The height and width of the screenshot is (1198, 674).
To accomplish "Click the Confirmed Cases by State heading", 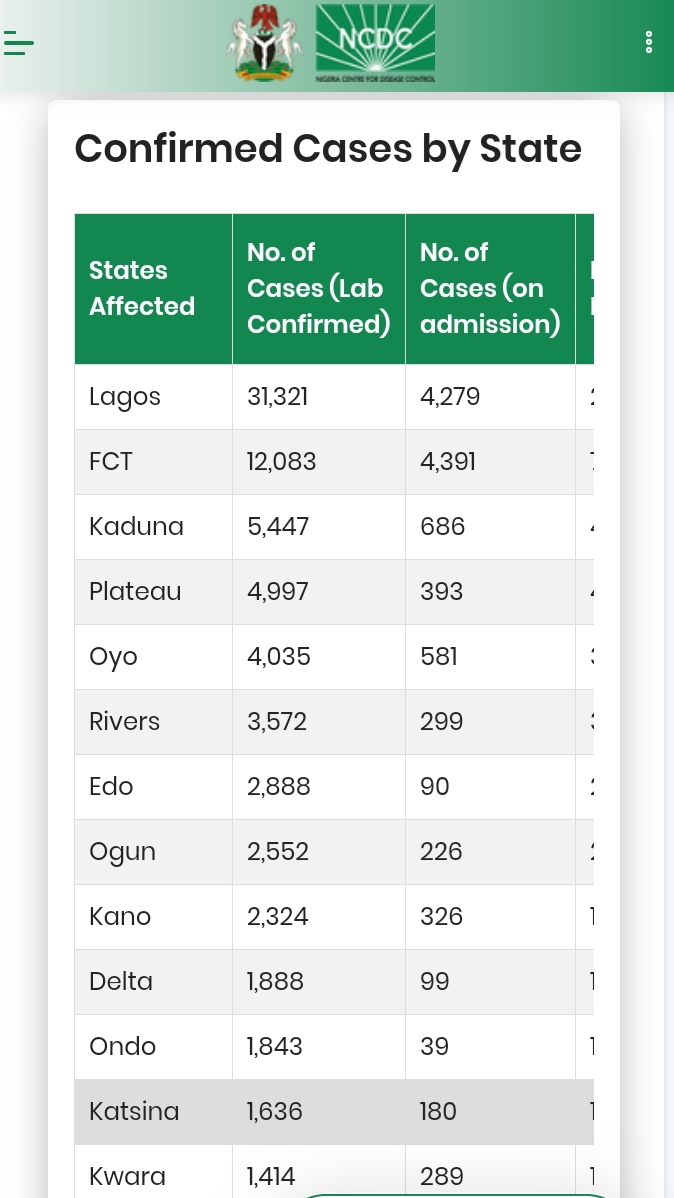I will (x=328, y=148).
